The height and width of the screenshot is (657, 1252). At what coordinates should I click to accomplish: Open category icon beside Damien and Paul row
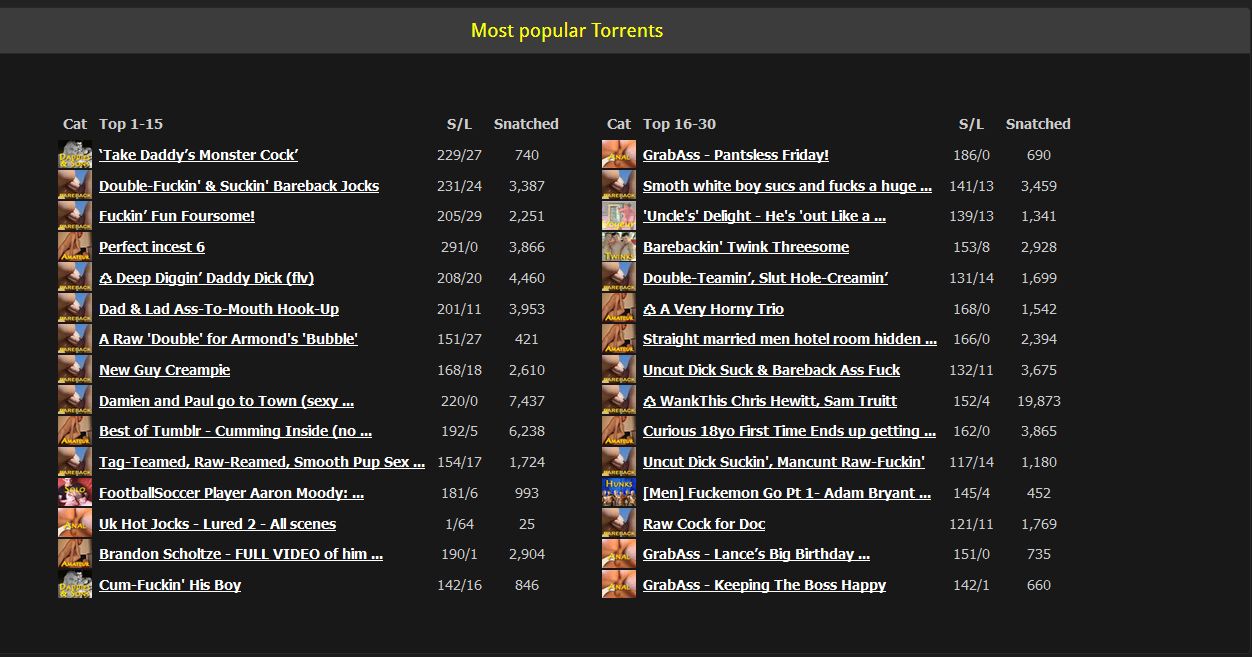pyautogui.click(x=75, y=401)
